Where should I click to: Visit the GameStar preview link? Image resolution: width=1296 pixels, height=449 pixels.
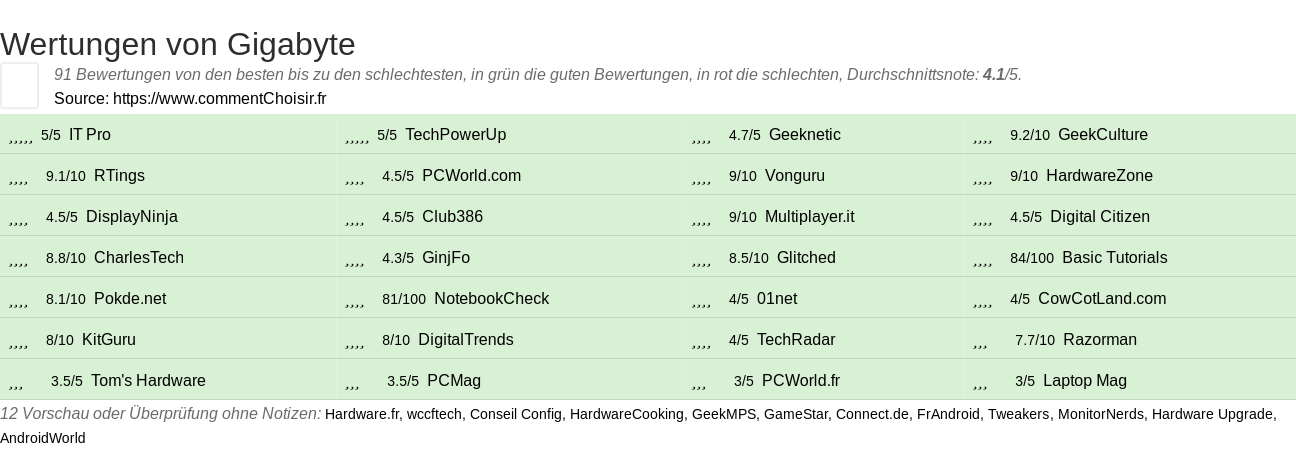coord(796,414)
